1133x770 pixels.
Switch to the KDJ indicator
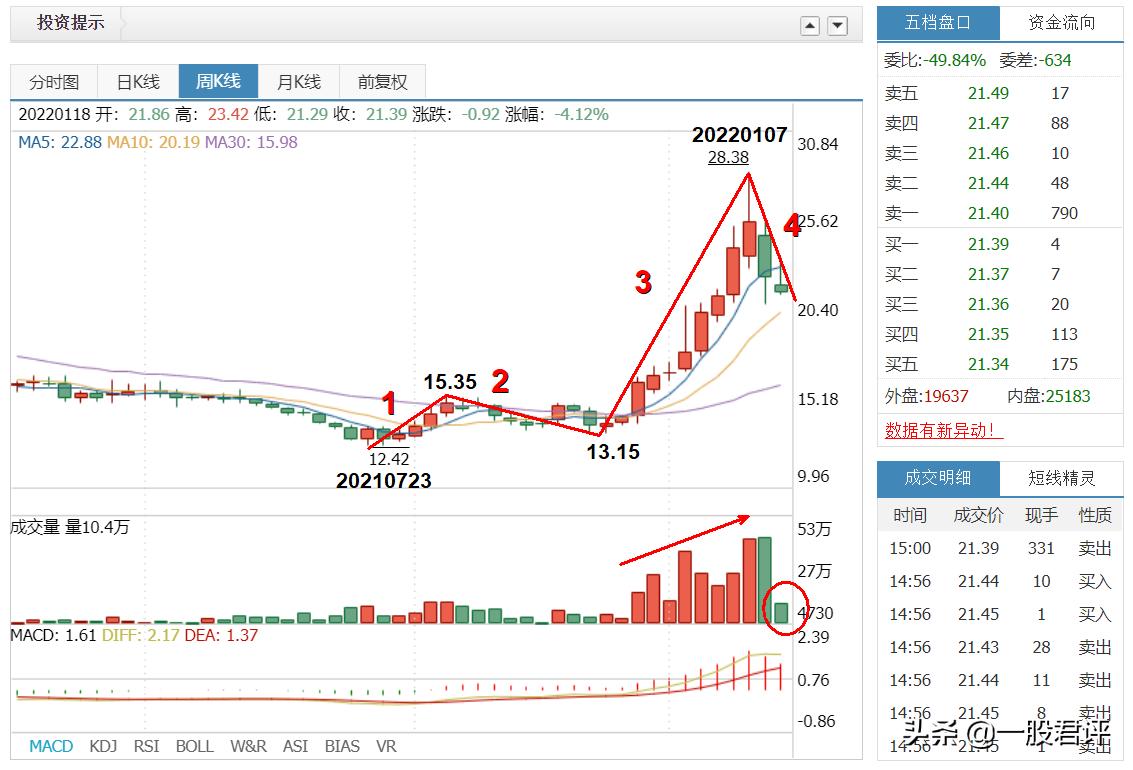click(102, 746)
